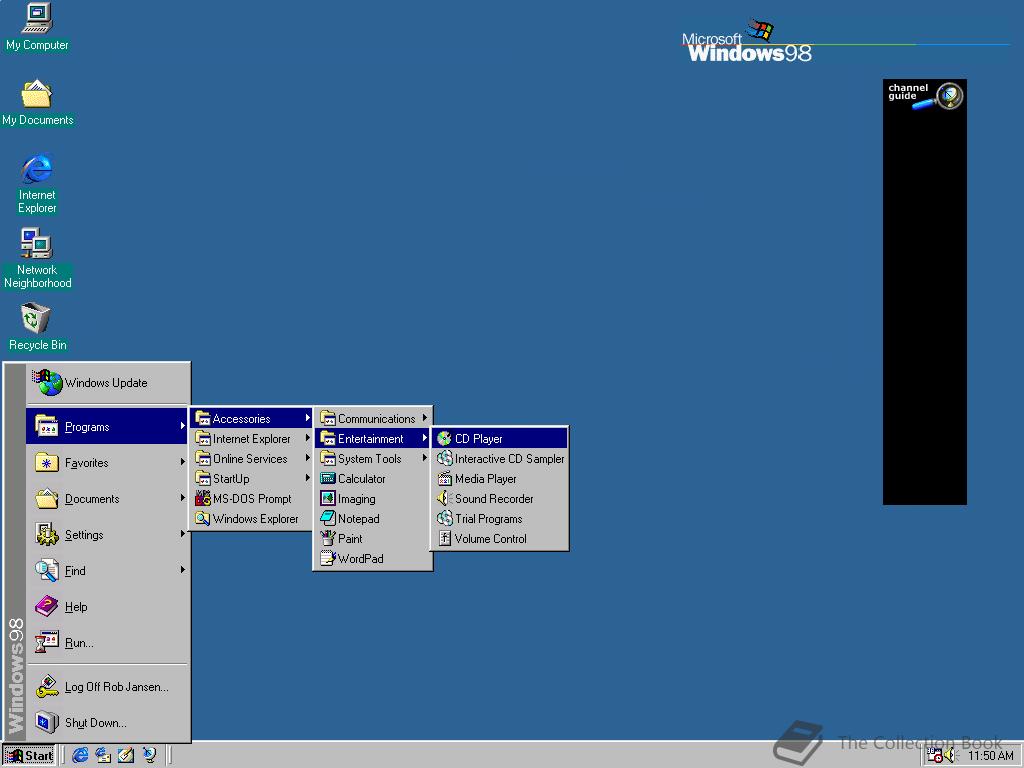1024x768 pixels.
Task: Launch Media Player
Action: (500, 479)
